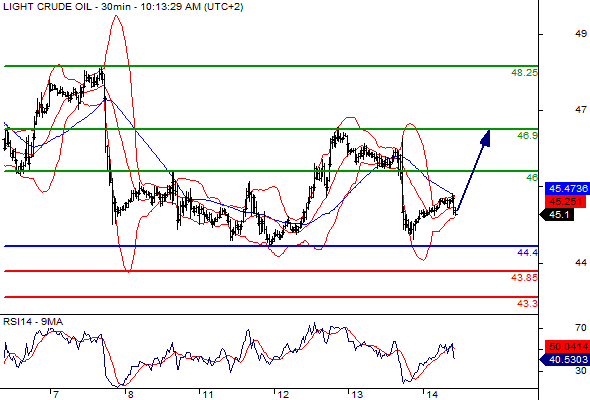Image resolution: width=590 pixels, height=400 pixels.
Task: Select the red 43.85 support label
Action: [x=524, y=278]
